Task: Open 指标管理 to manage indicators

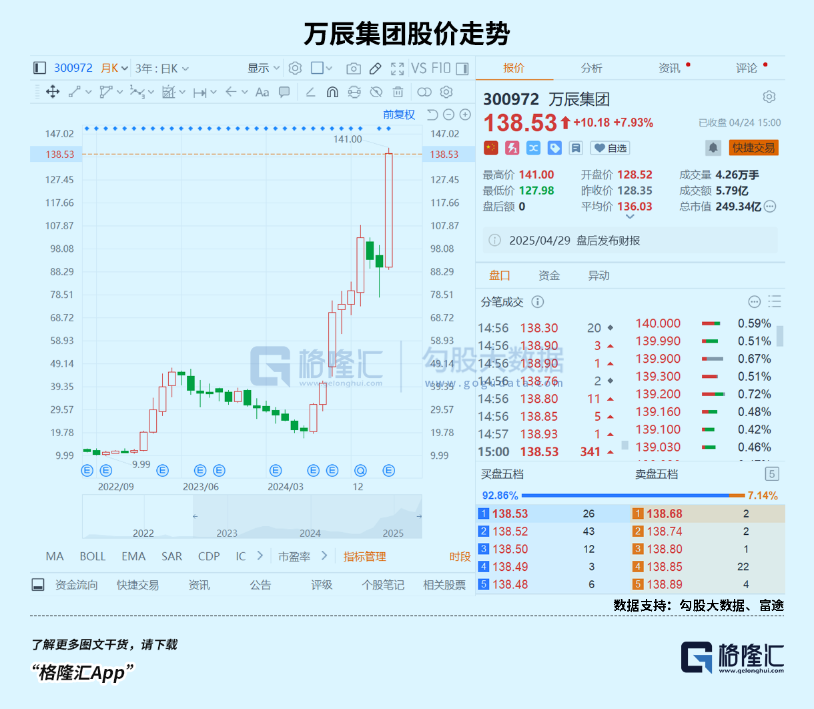Action: (x=365, y=557)
